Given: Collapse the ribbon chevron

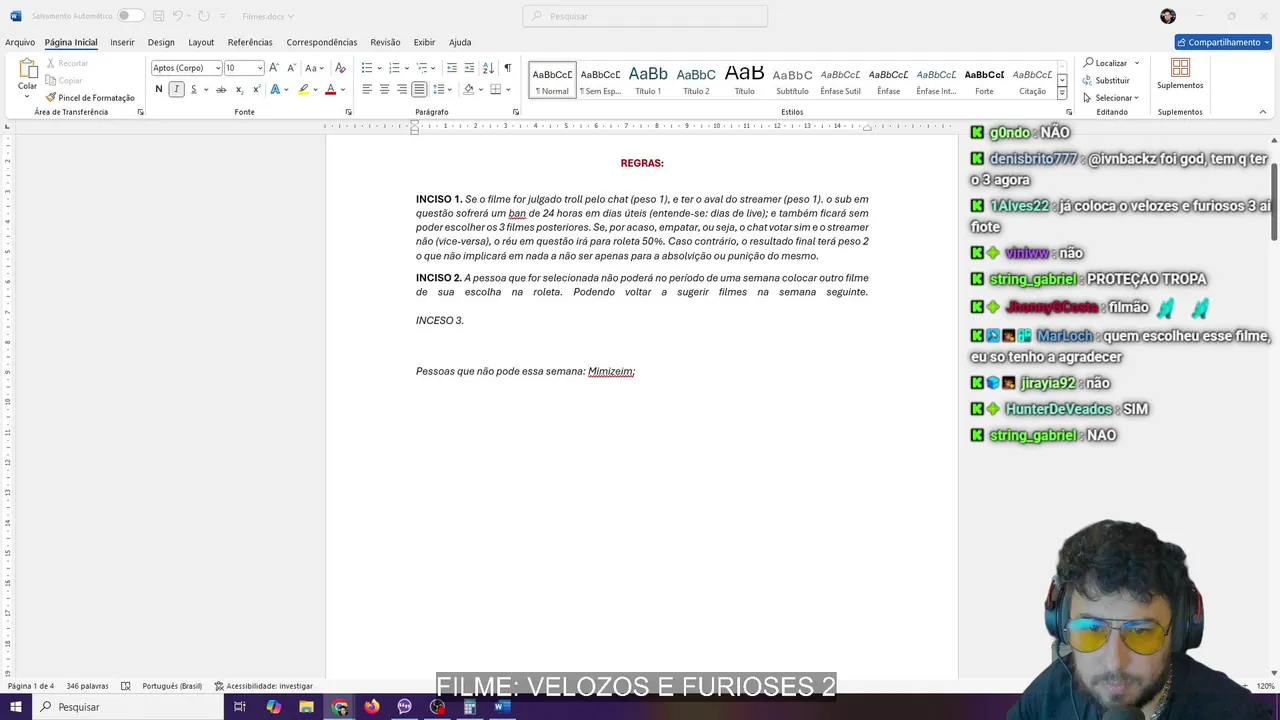Looking at the screenshot, I should [x=1262, y=112].
